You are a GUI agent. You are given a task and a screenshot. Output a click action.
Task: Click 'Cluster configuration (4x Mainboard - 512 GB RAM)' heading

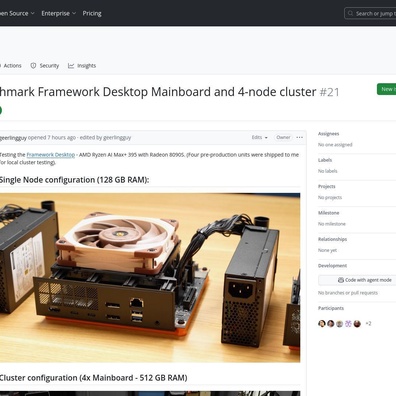93,378
